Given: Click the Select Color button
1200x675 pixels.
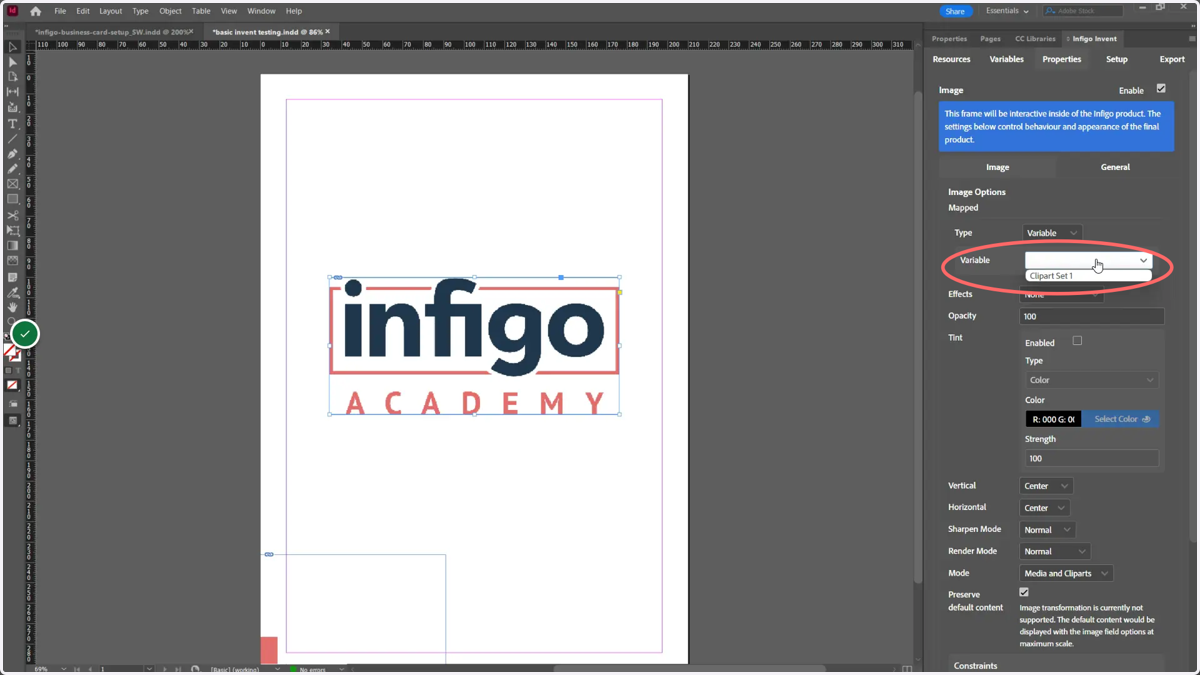Looking at the screenshot, I should (x=1121, y=419).
